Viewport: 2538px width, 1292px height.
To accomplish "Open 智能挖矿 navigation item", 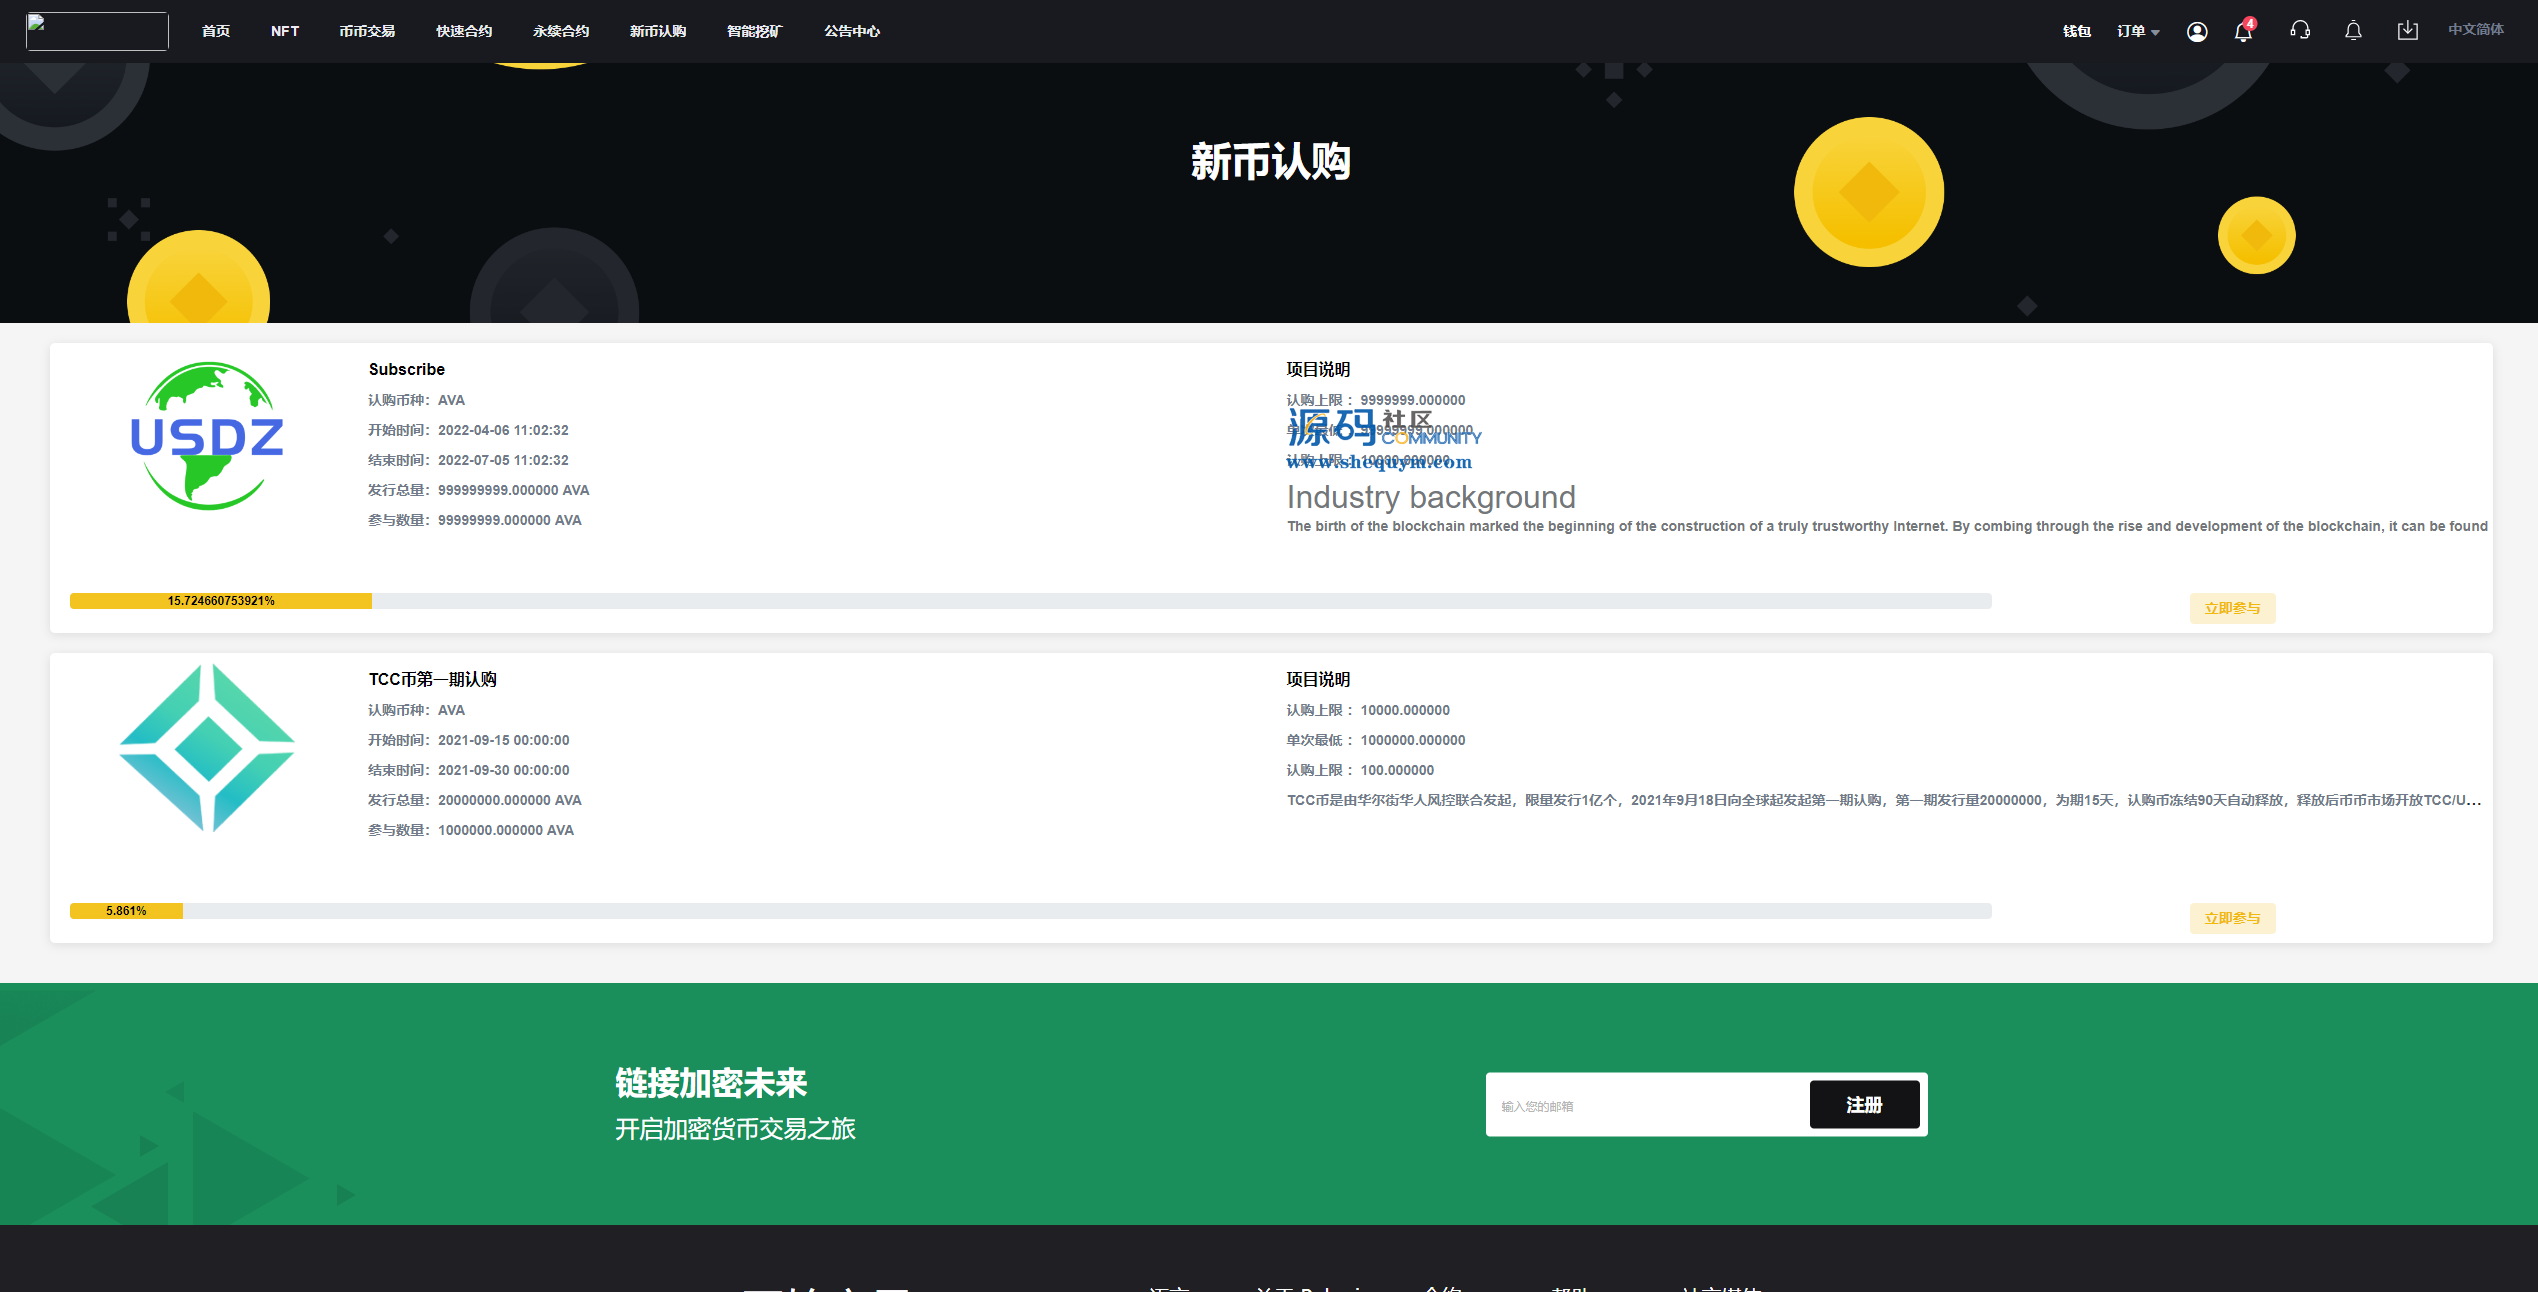I will click(x=754, y=31).
